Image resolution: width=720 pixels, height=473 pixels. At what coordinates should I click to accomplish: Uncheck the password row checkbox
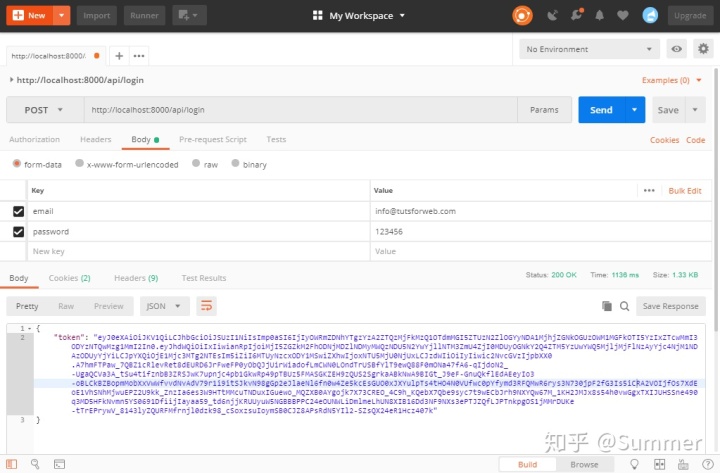pyautogui.click(x=18, y=232)
